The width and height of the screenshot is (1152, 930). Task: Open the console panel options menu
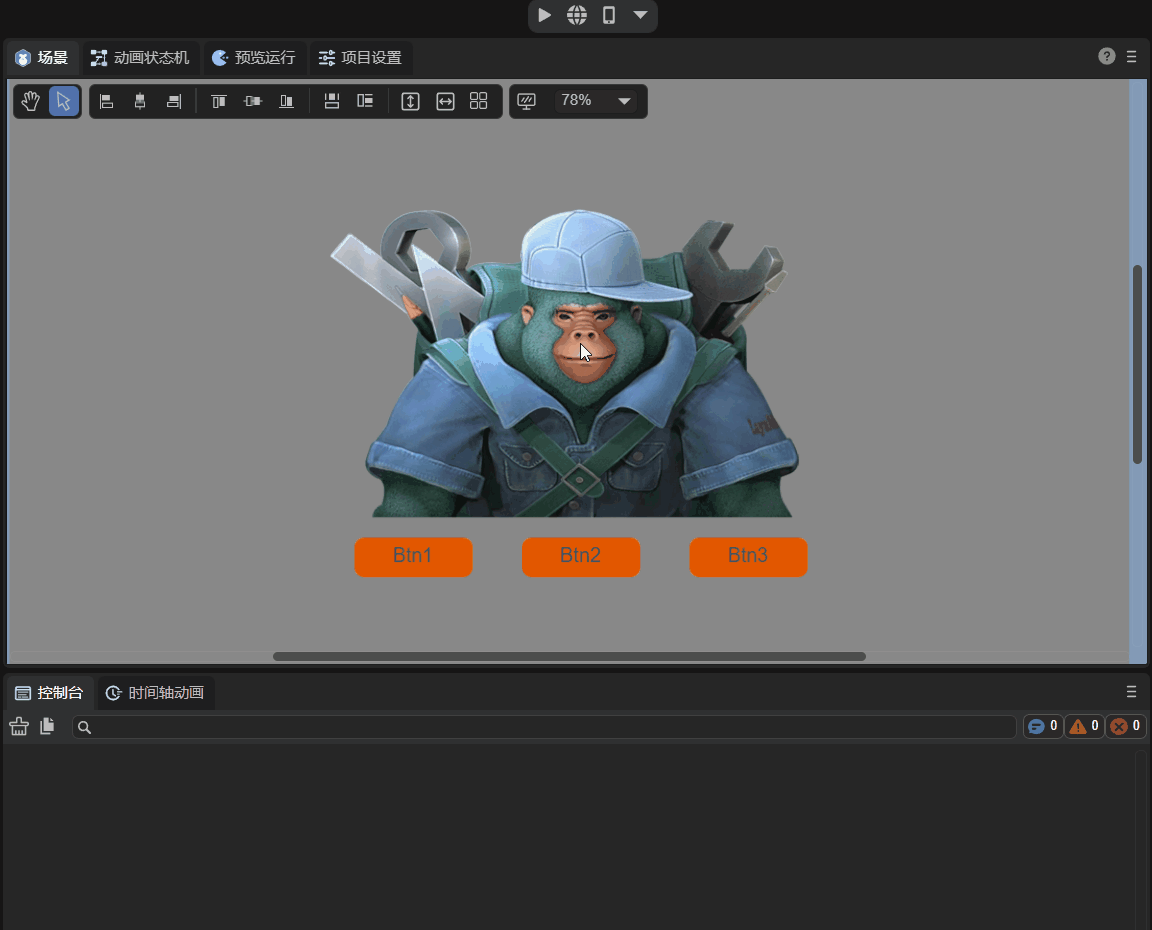[1132, 692]
